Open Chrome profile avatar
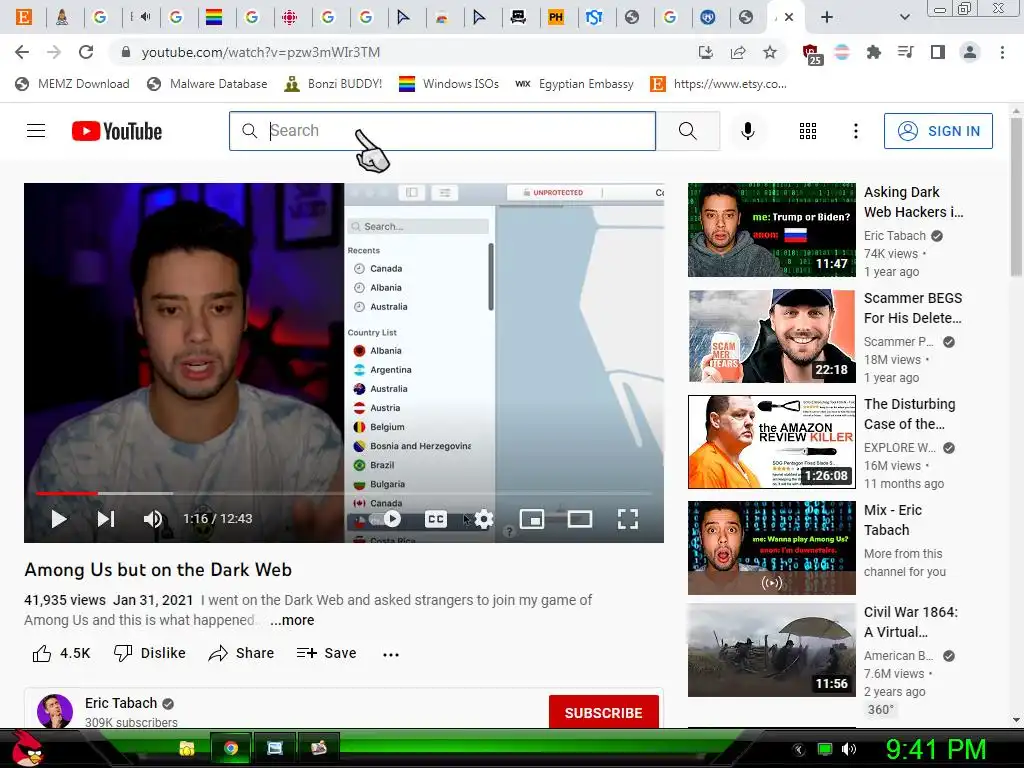1024x768 pixels. click(x=970, y=52)
